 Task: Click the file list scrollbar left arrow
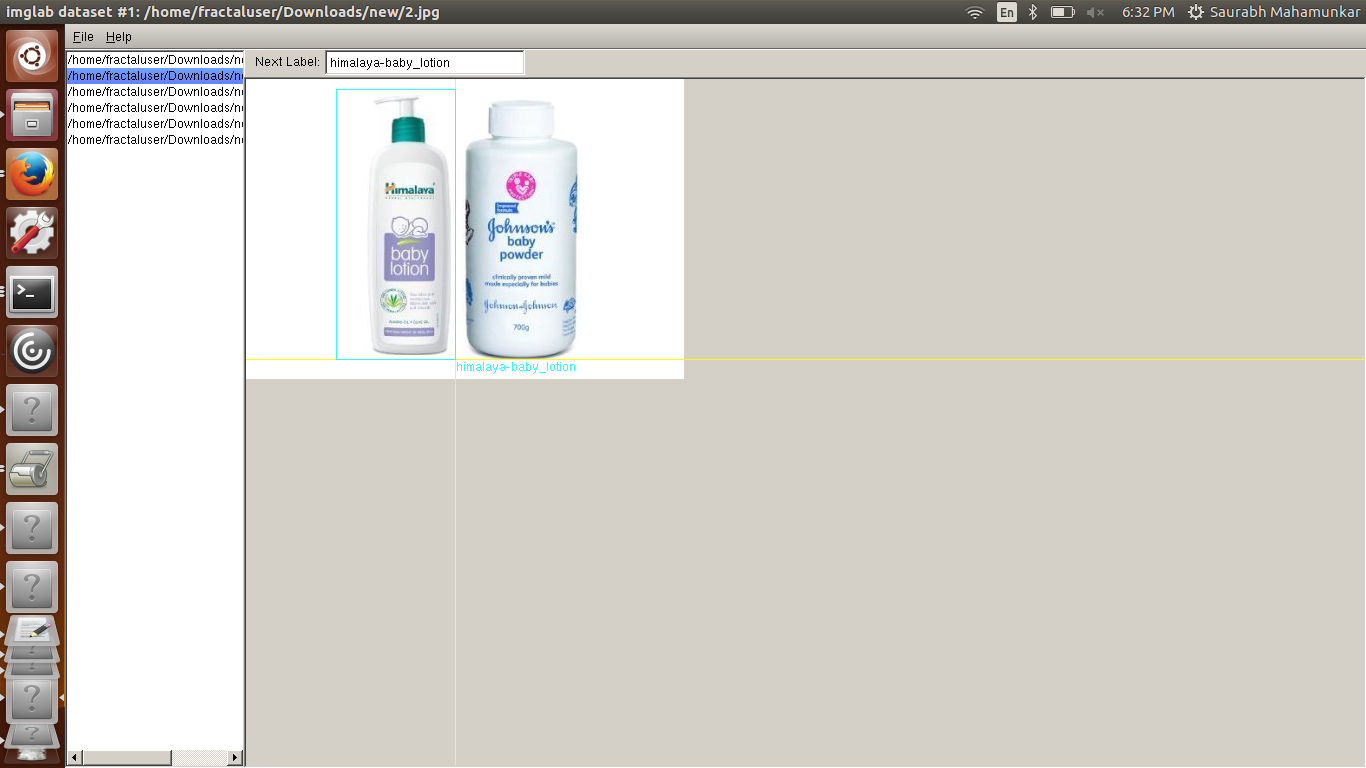click(75, 758)
